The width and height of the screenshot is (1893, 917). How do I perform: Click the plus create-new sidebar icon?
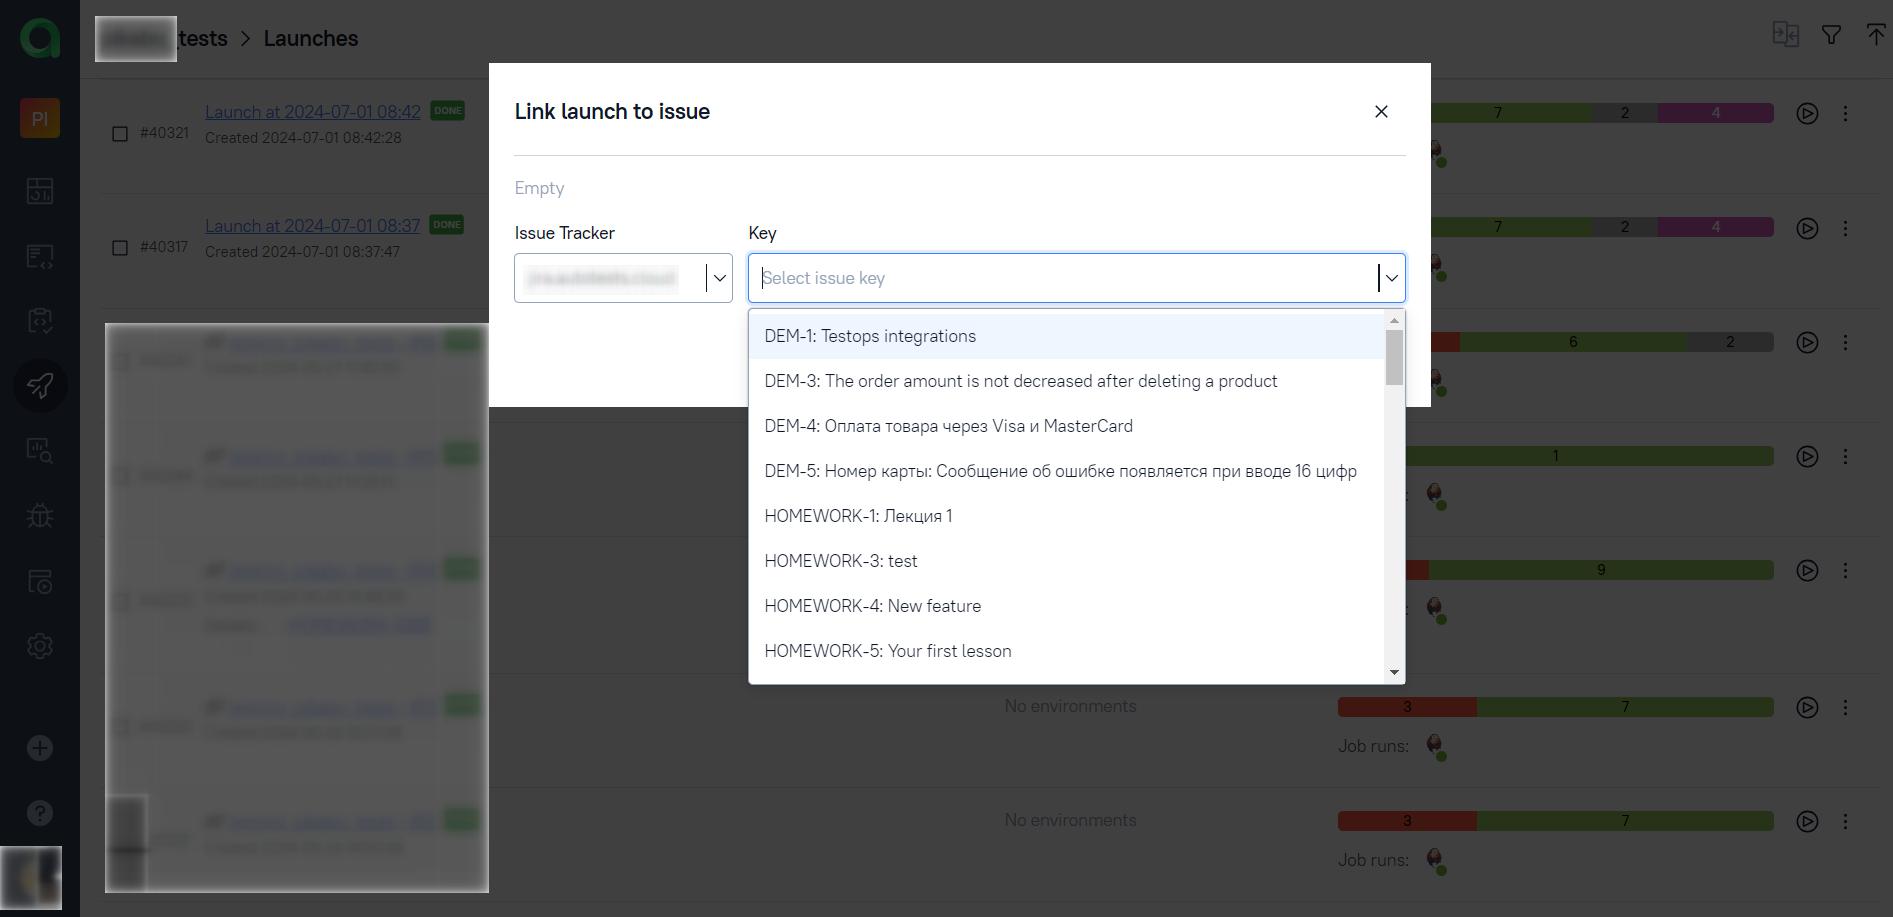pyautogui.click(x=40, y=748)
